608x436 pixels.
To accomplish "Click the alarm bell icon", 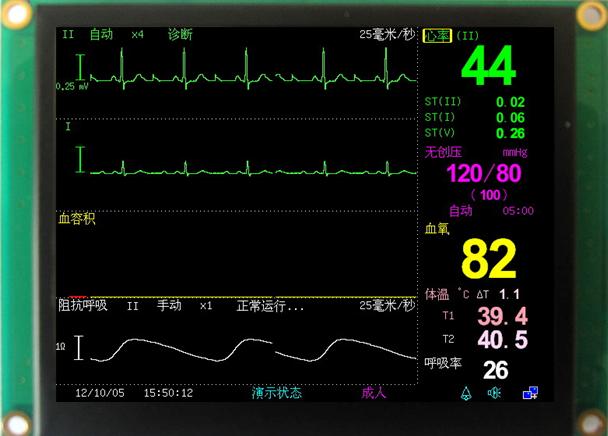I will click(x=466, y=393).
